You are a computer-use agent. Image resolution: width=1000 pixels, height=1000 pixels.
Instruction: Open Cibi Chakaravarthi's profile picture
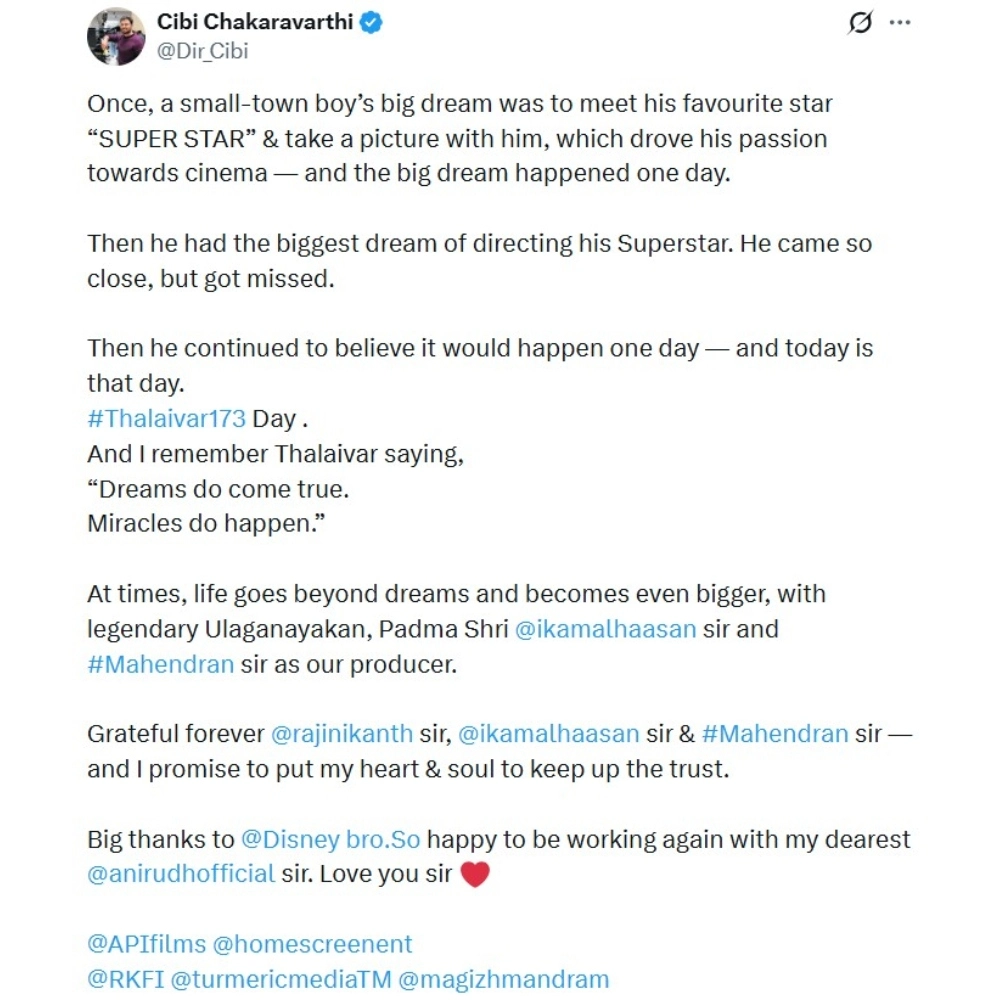click(116, 36)
